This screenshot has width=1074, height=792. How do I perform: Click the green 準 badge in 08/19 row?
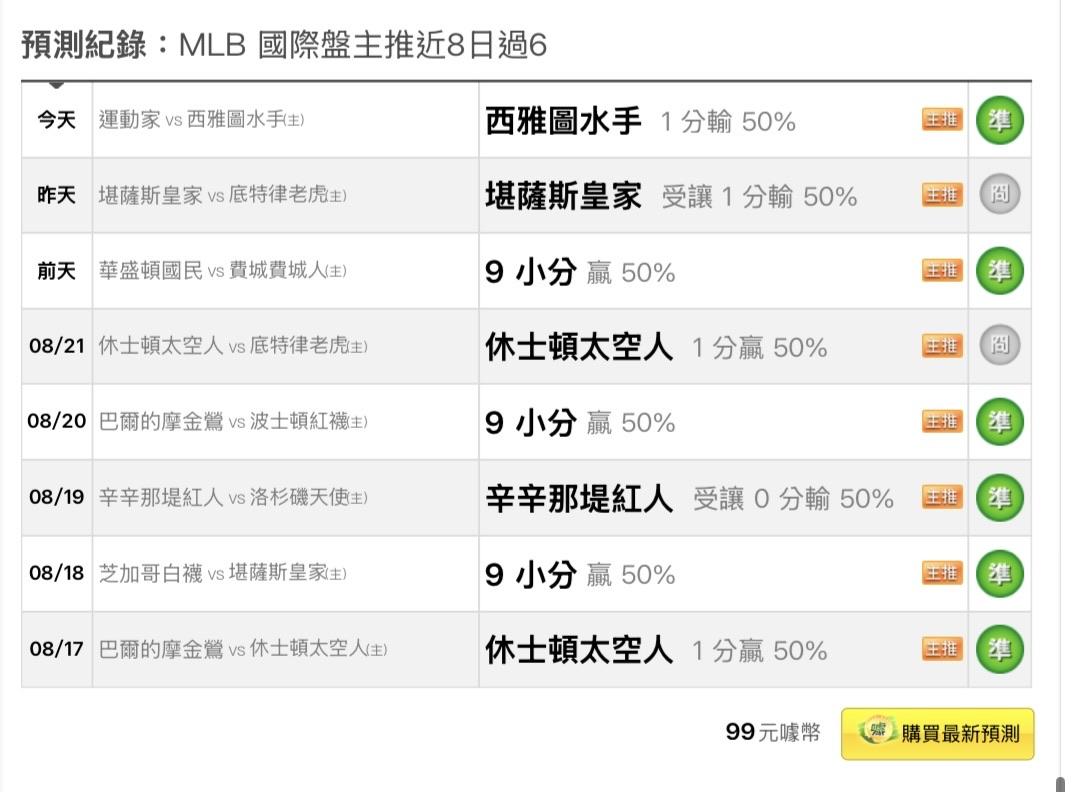pos(999,497)
